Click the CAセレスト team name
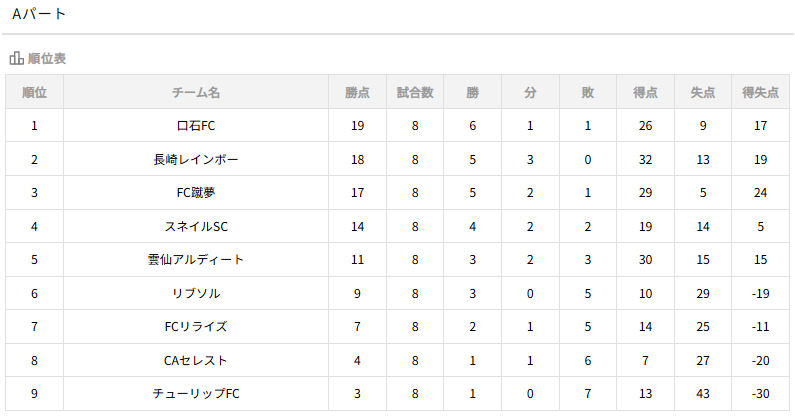Screen dimensions: 795x416 (196, 360)
